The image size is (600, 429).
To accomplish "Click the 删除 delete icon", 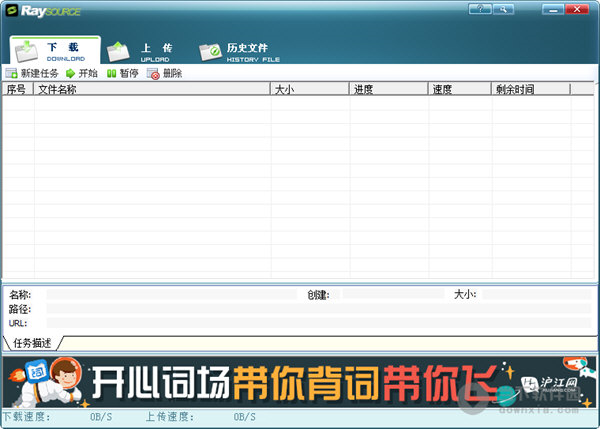I will click(153, 73).
